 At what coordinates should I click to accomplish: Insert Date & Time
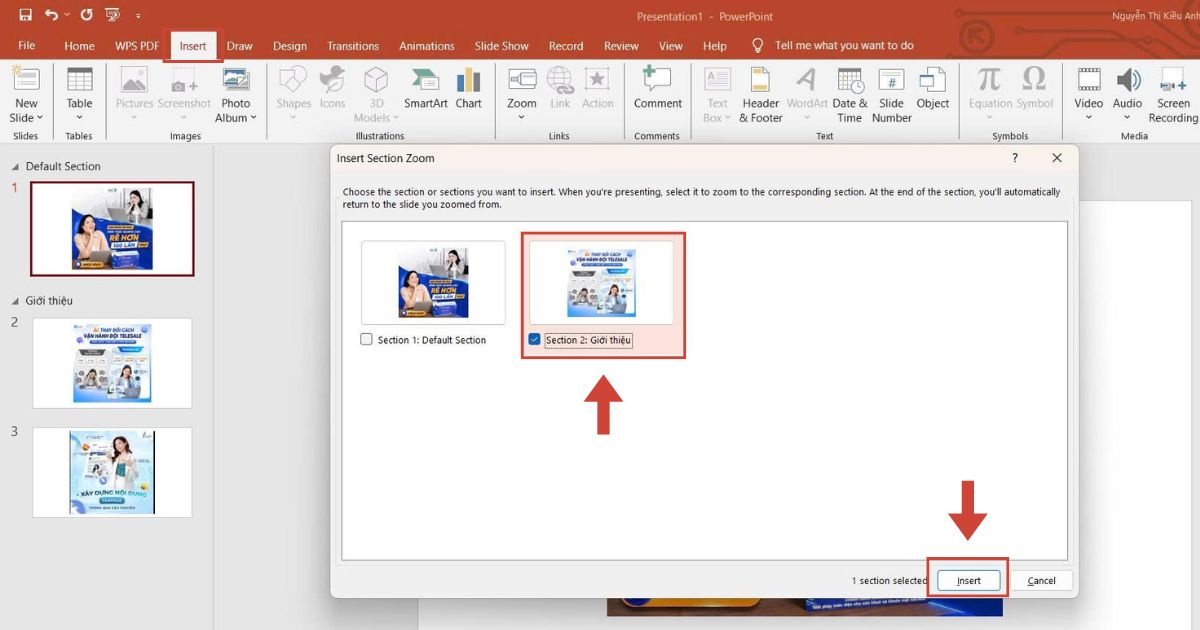[850, 95]
